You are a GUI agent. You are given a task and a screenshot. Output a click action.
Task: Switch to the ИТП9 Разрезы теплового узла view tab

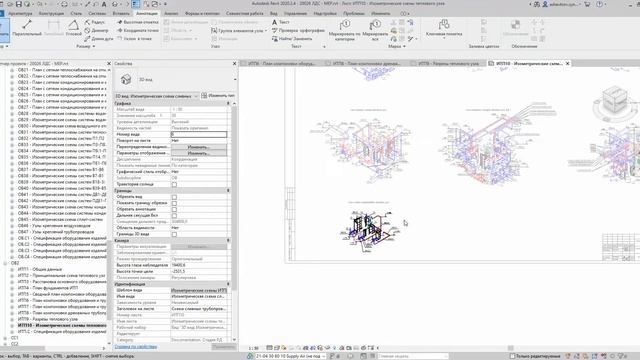point(448,64)
